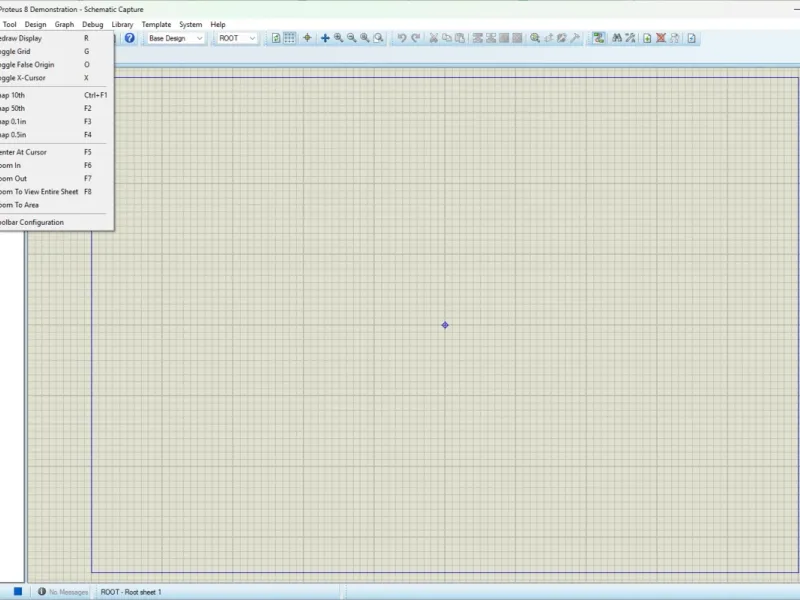Open the Help menu
Viewport: 800px width, 600px height.
tap(218, 24)
